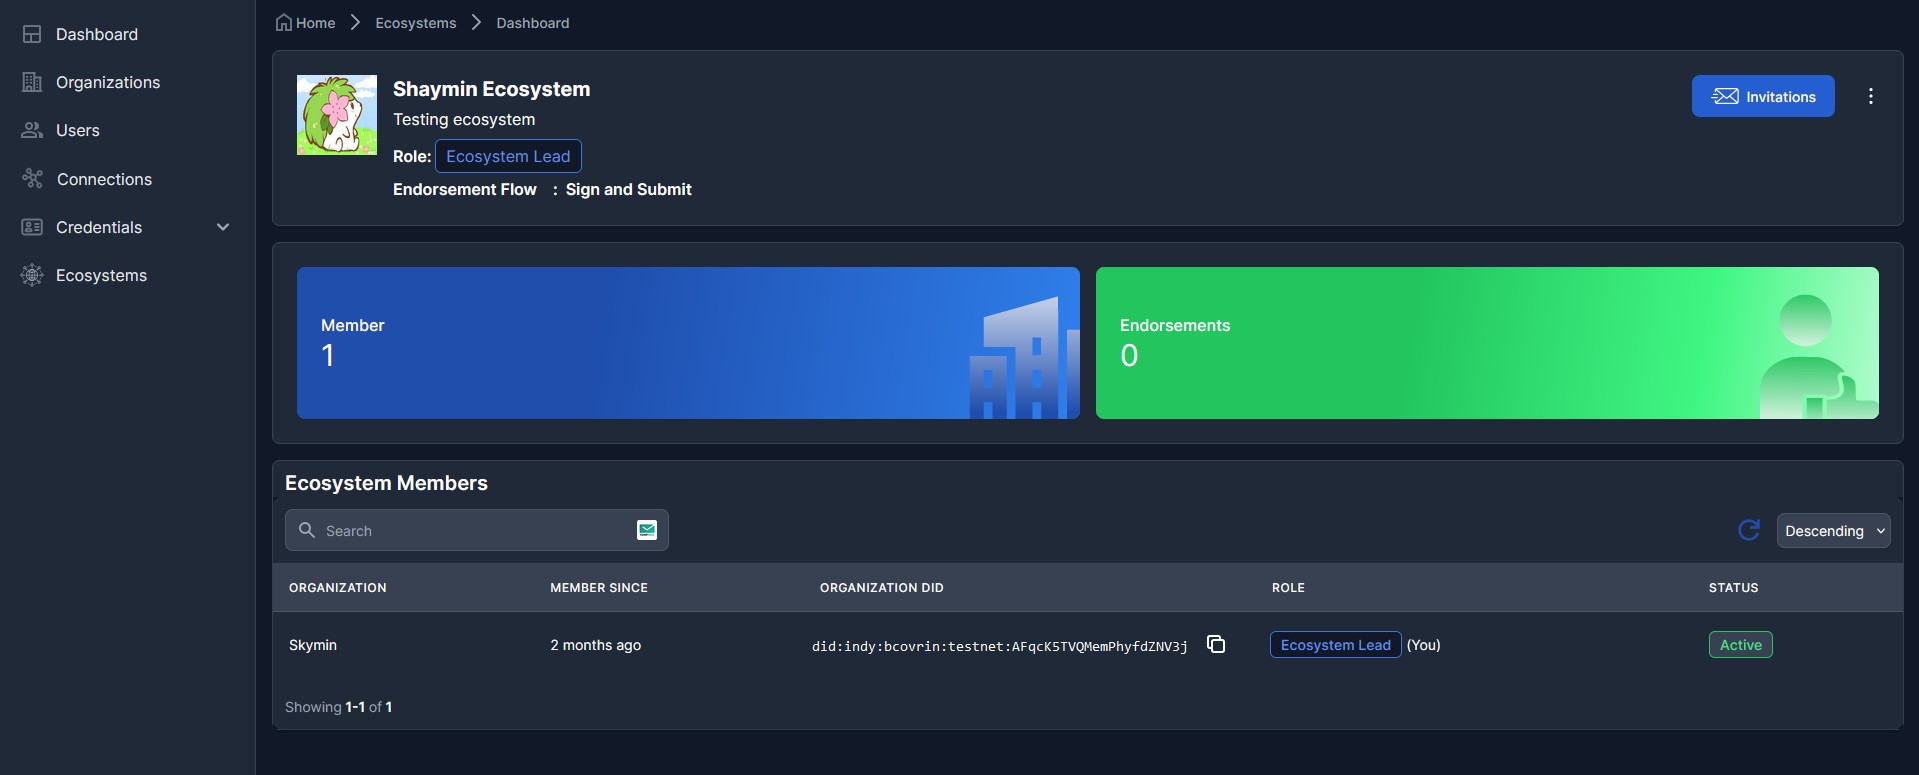Screen dimensions: 1919x775
Task: Open Dashboard from the sidebar
Action: (96, 34)
